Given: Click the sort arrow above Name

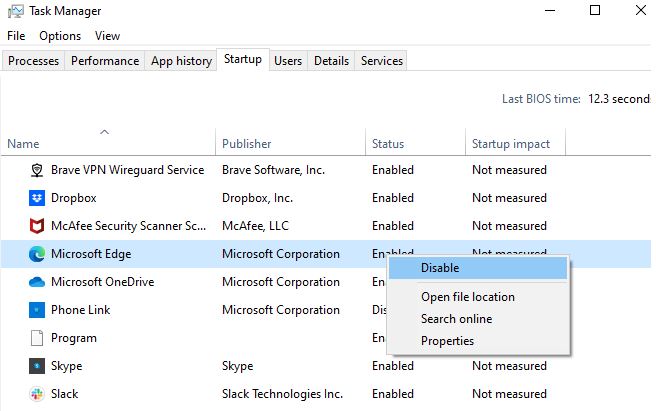Looking at the screenshot, I should [x=105, y=132].
